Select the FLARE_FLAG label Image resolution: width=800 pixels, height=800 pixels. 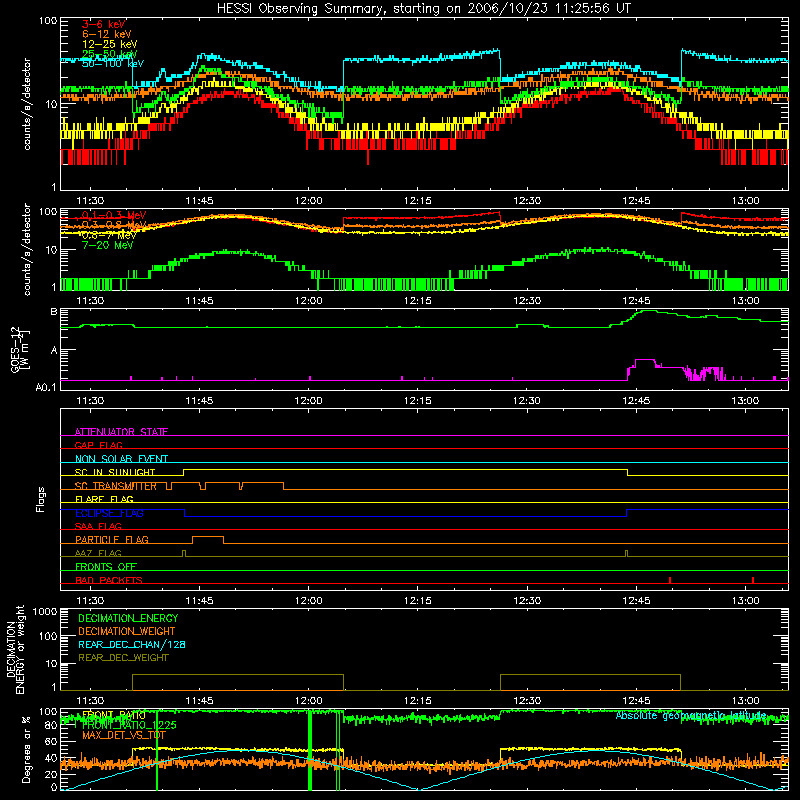pos(104,499)
